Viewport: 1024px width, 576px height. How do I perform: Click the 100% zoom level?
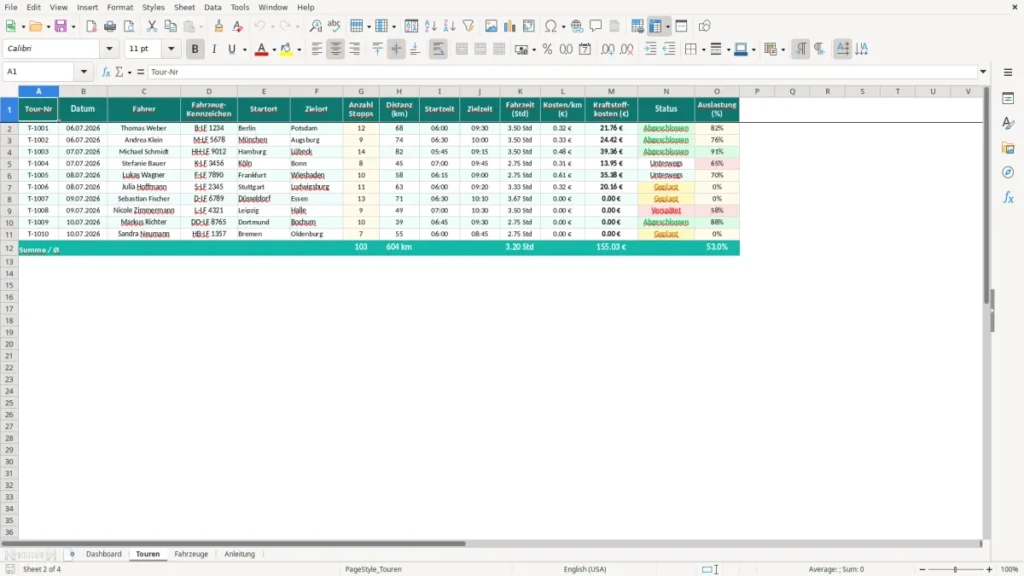(1010, 569)
